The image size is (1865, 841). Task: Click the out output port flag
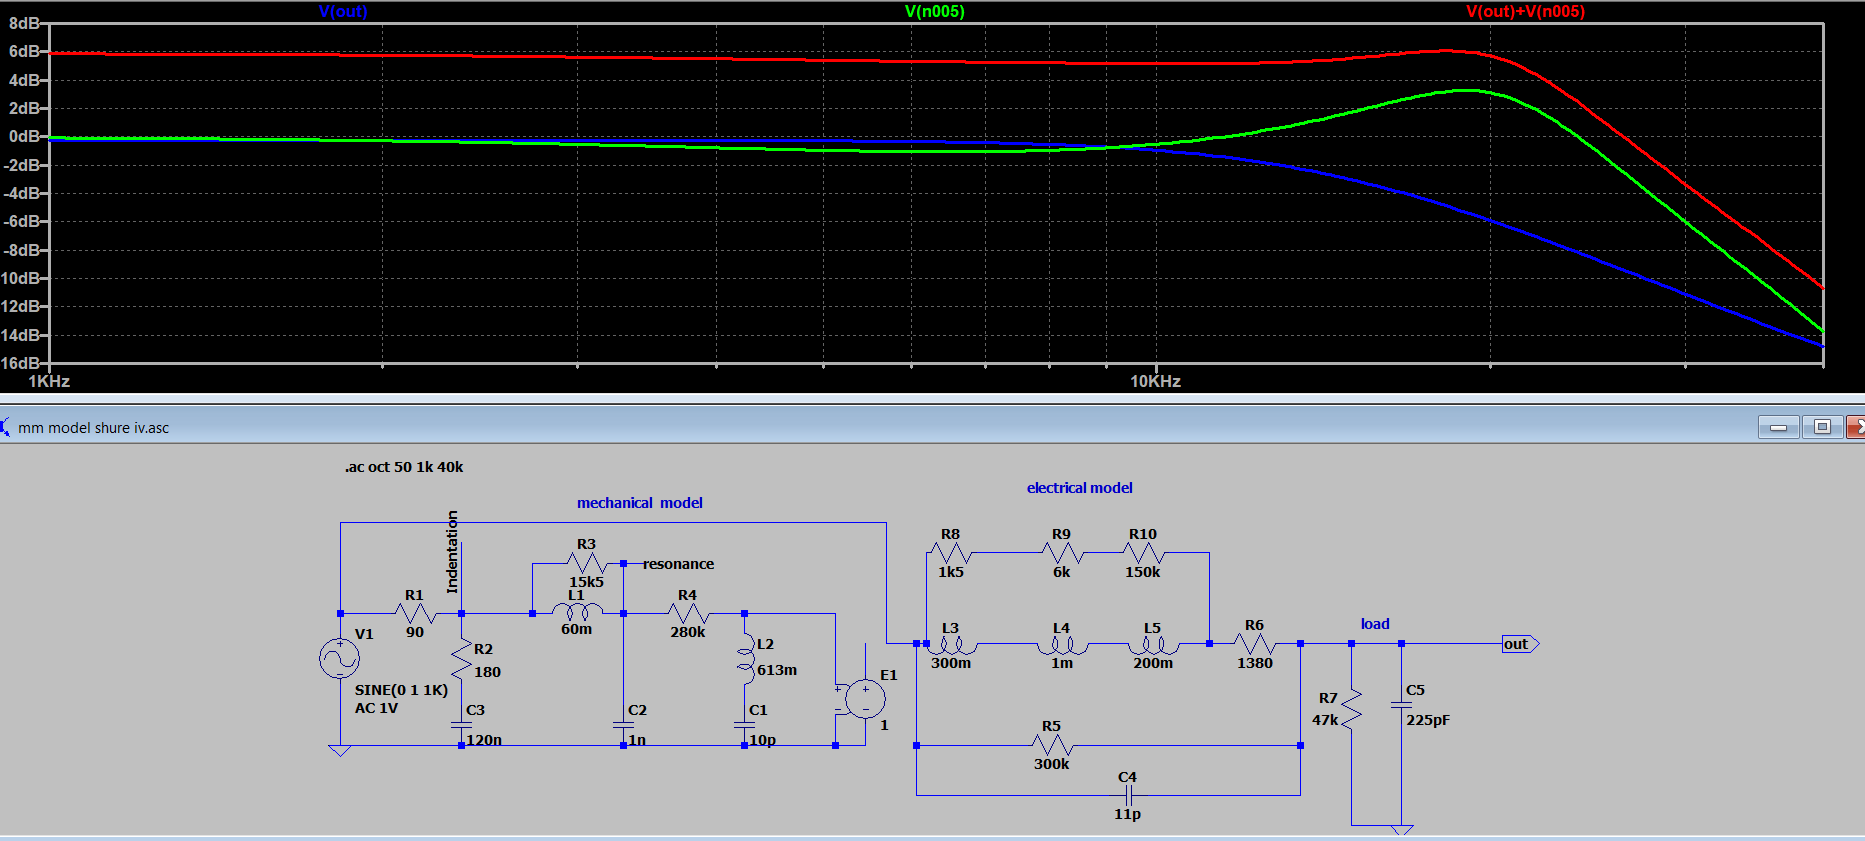[1519, 644]
